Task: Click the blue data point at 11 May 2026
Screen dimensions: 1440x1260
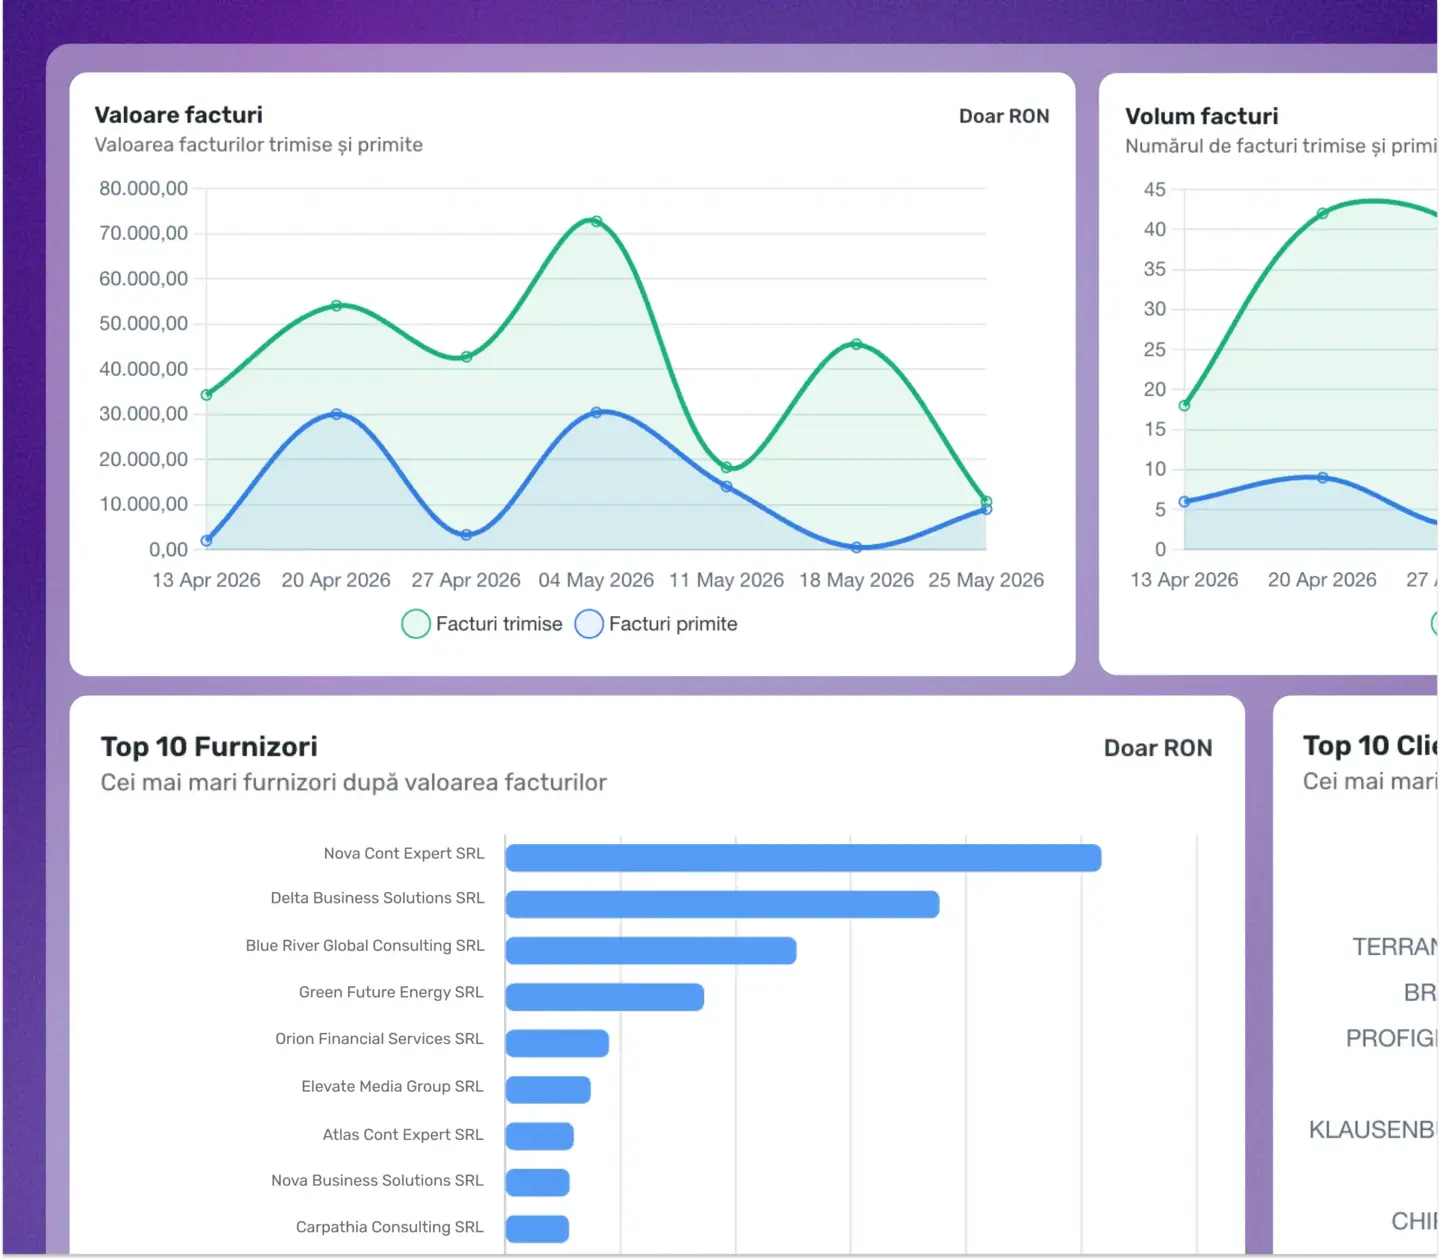Action: (726, 487)
